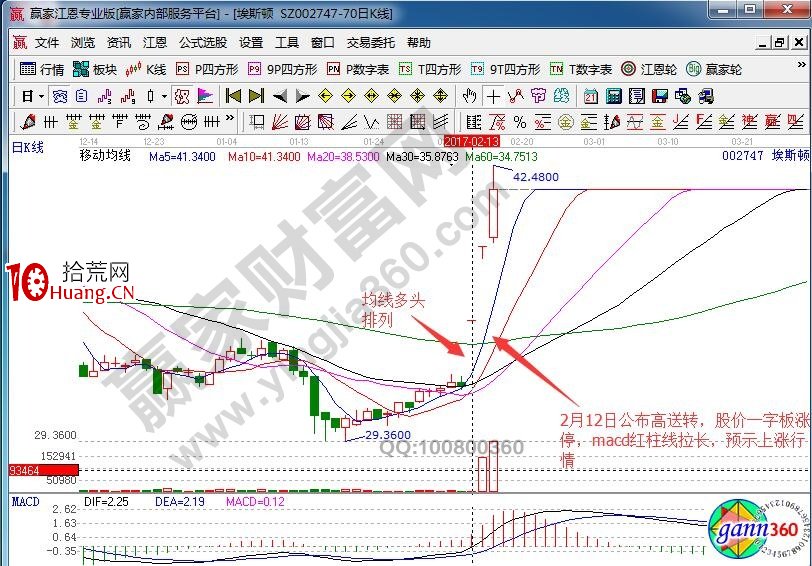Screen dimensions: 812x566
Task: Launch the 赢家轮 wheel tool
Action: click(x=714, y=69)
